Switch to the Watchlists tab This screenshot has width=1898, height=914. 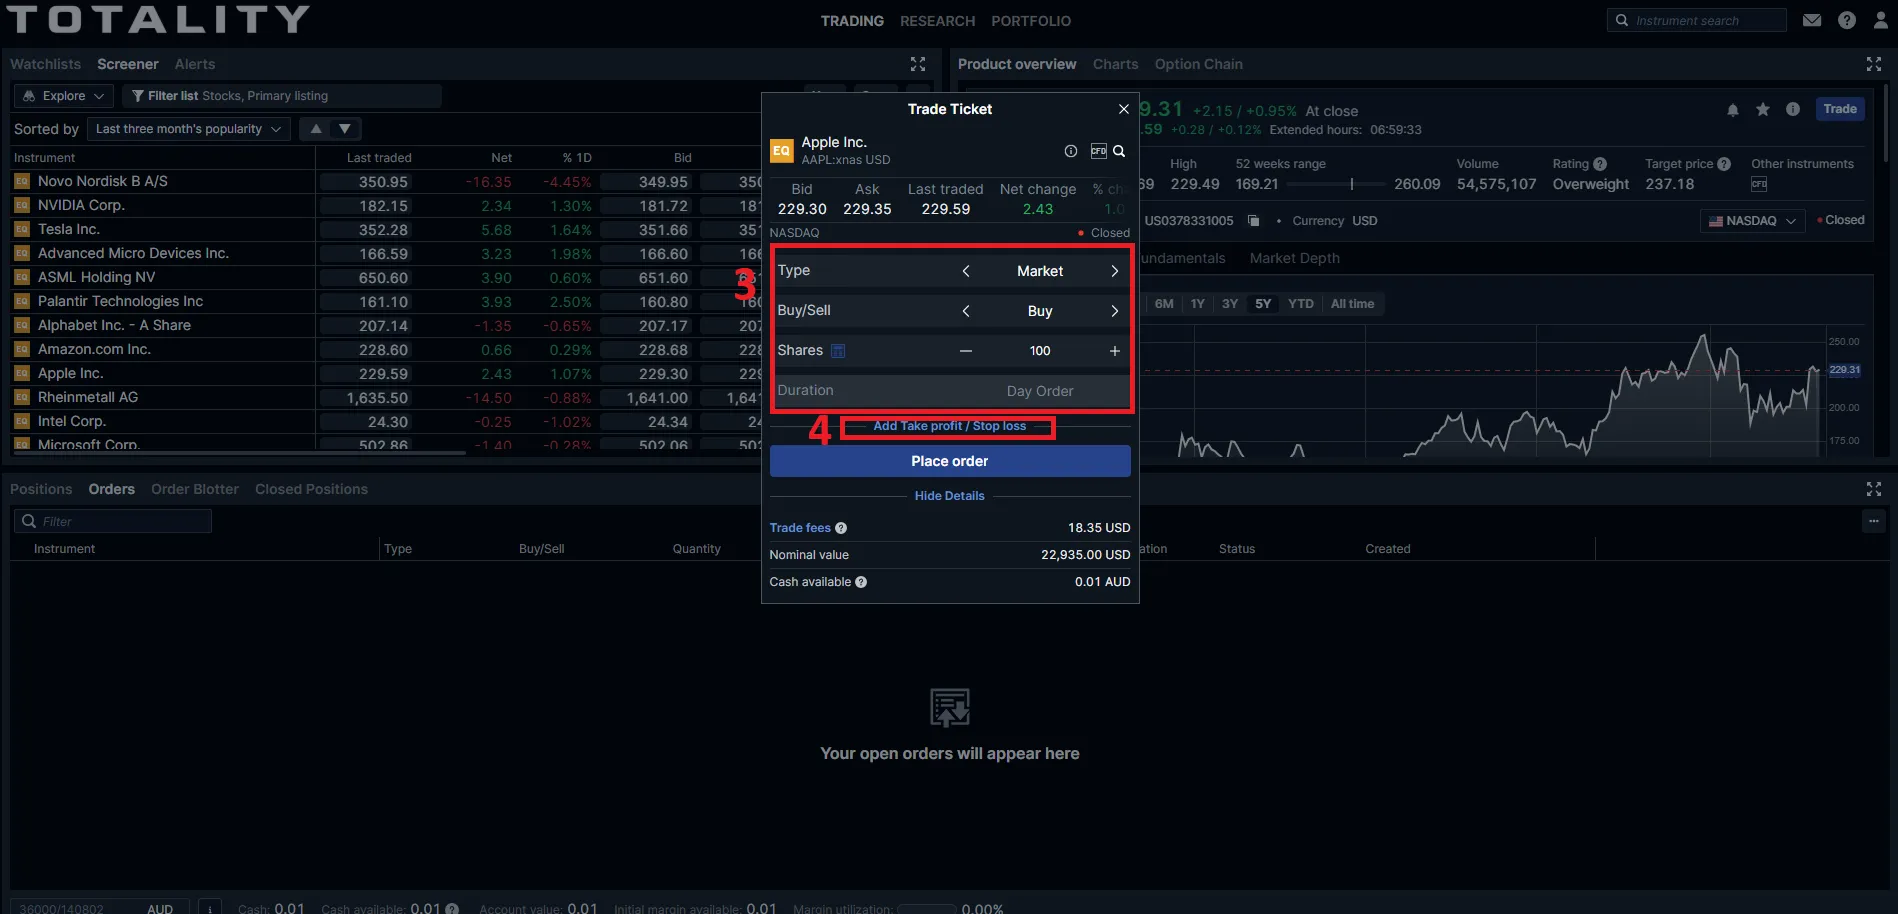(x=45, y=64)
